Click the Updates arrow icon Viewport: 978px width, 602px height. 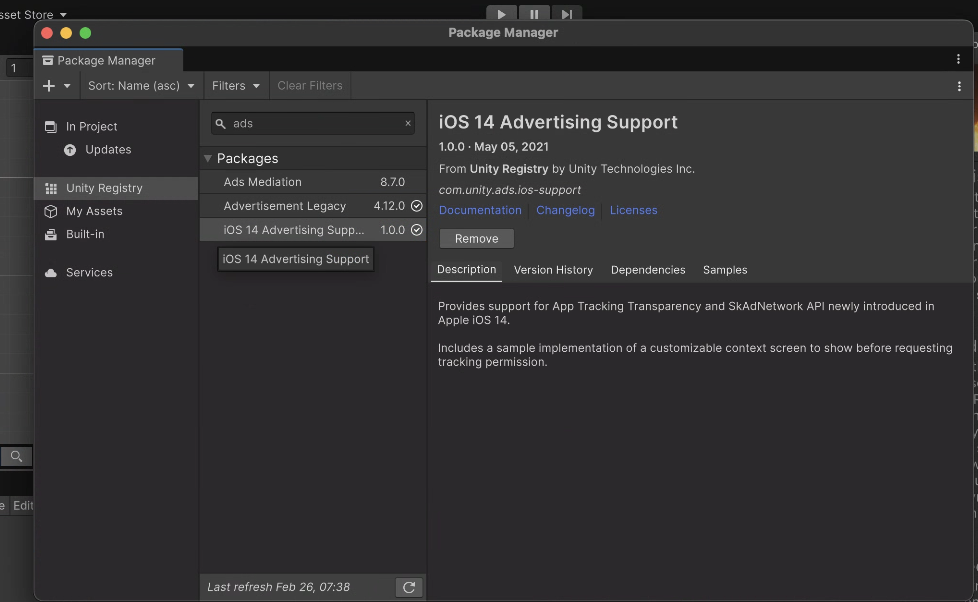[70, 150]
